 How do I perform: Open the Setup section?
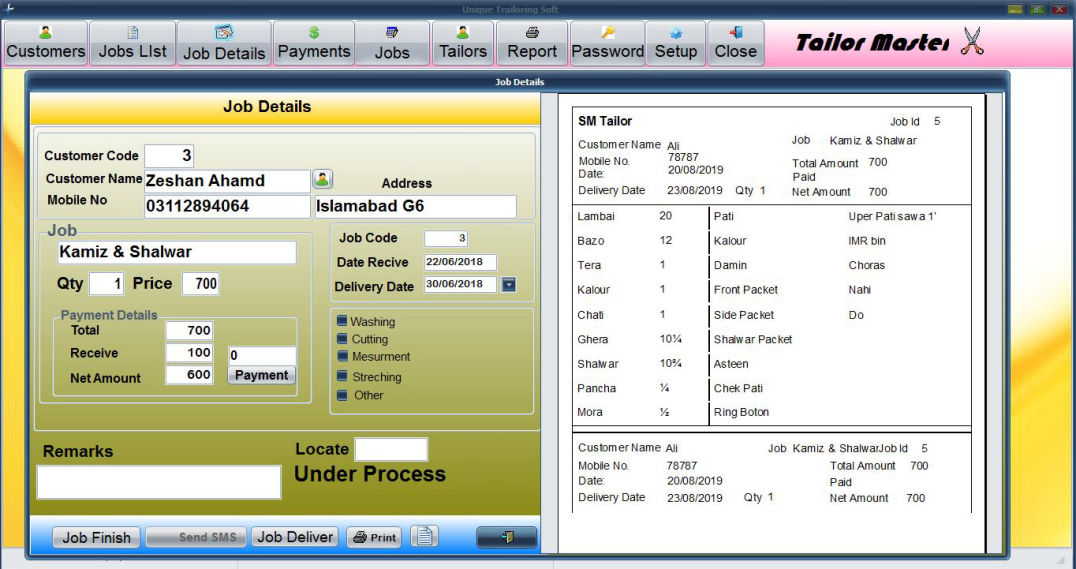point(676,43)
